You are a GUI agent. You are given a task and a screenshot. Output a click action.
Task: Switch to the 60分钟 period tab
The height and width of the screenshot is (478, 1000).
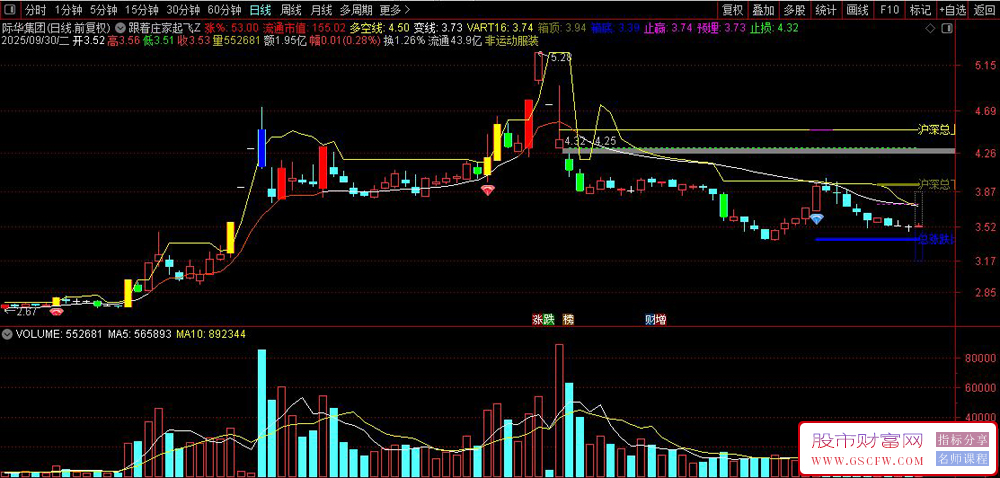click(224, 10)
